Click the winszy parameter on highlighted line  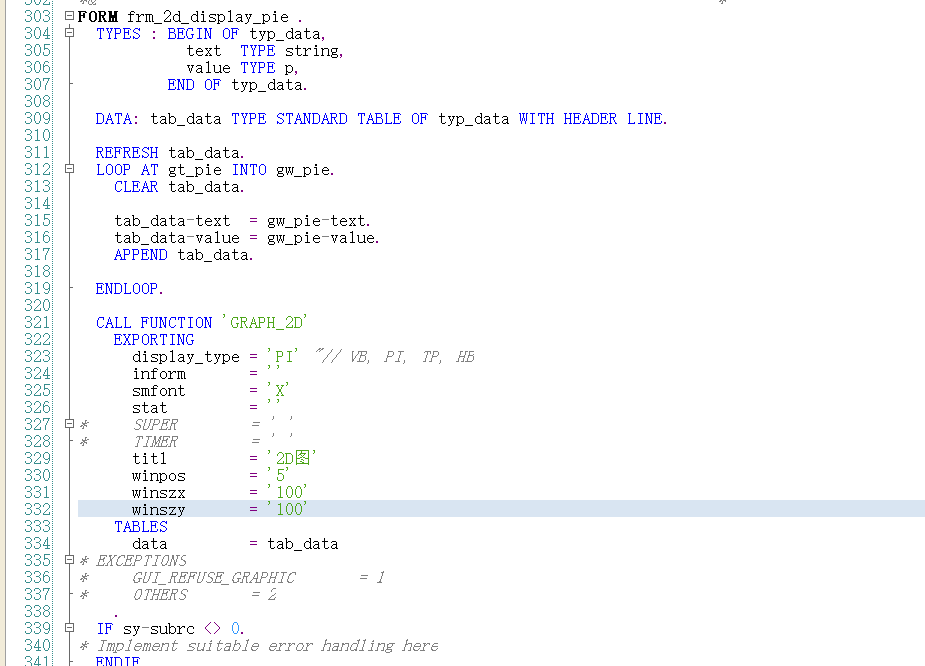click(159, 510)
